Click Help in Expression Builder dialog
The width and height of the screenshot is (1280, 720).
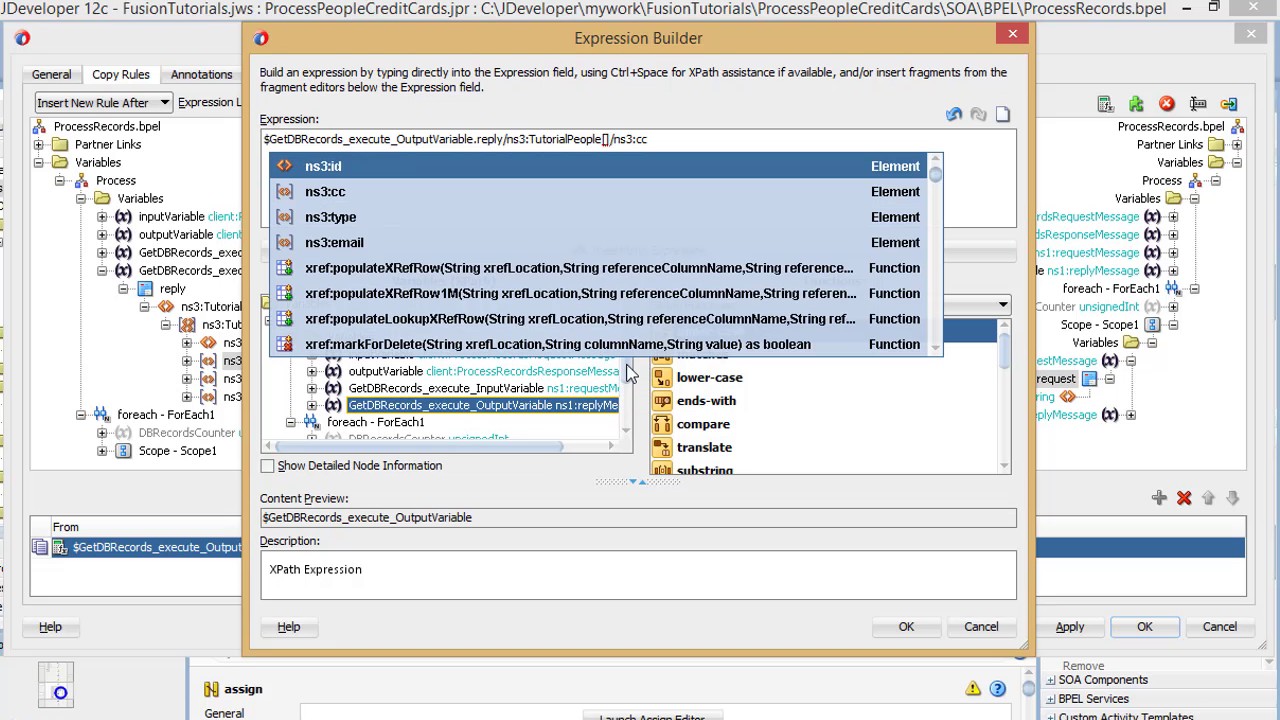(x=289, y=627)
